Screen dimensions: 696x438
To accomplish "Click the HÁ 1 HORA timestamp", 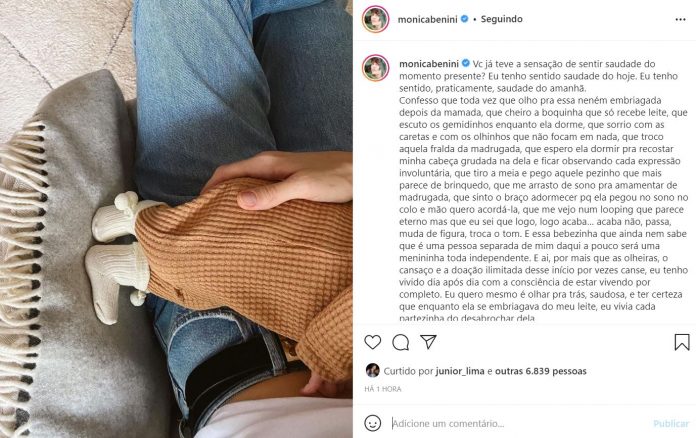I will [383, 389].
